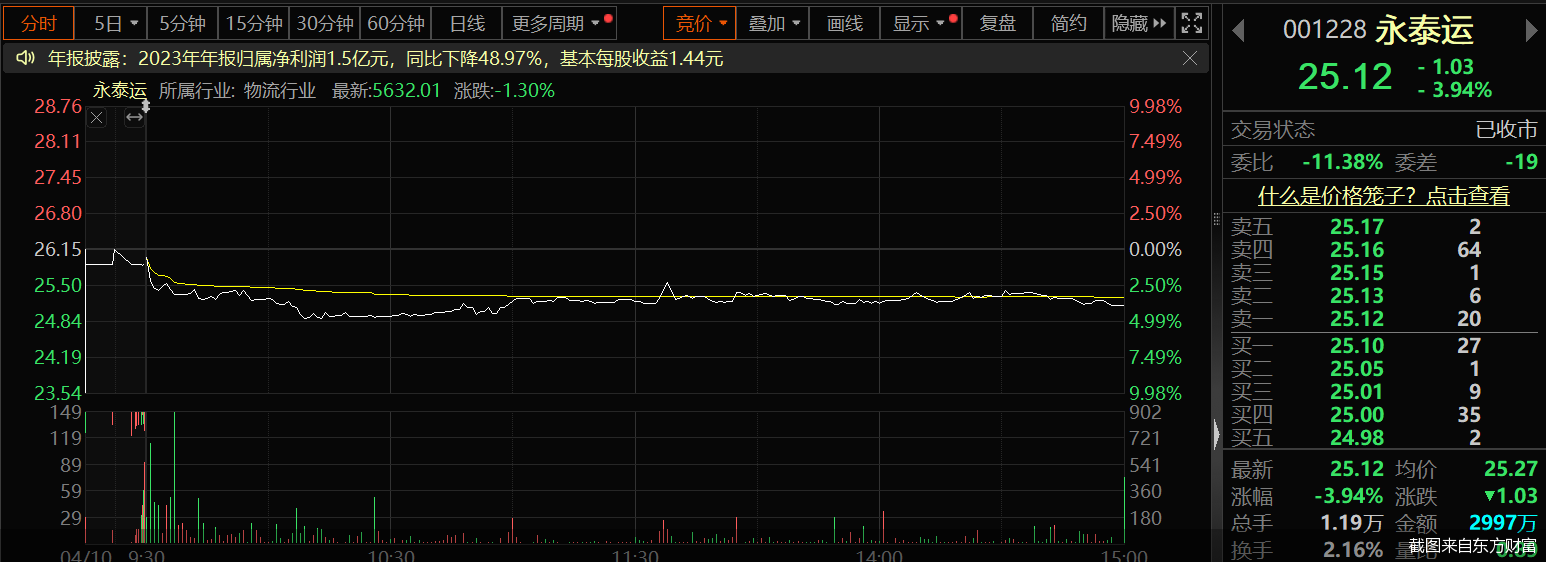Open the 5日 period dropdown

[115, 23]
